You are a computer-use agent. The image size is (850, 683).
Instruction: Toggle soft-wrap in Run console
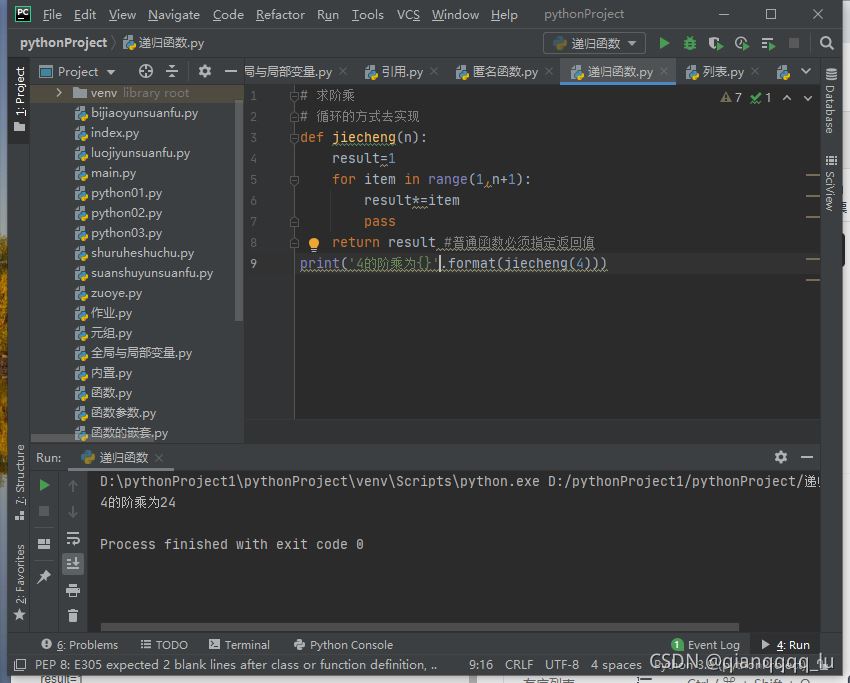click(73, 538)
